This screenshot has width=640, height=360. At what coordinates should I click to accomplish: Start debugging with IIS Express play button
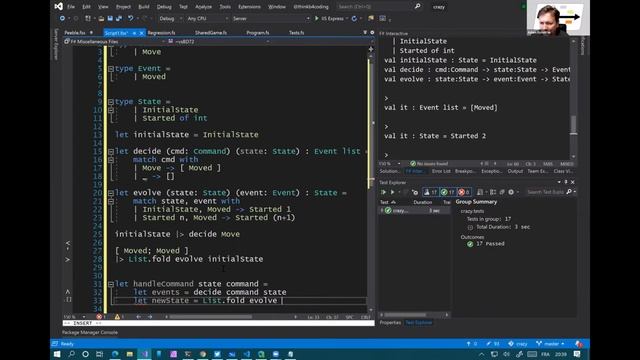[x=317, y=18]
